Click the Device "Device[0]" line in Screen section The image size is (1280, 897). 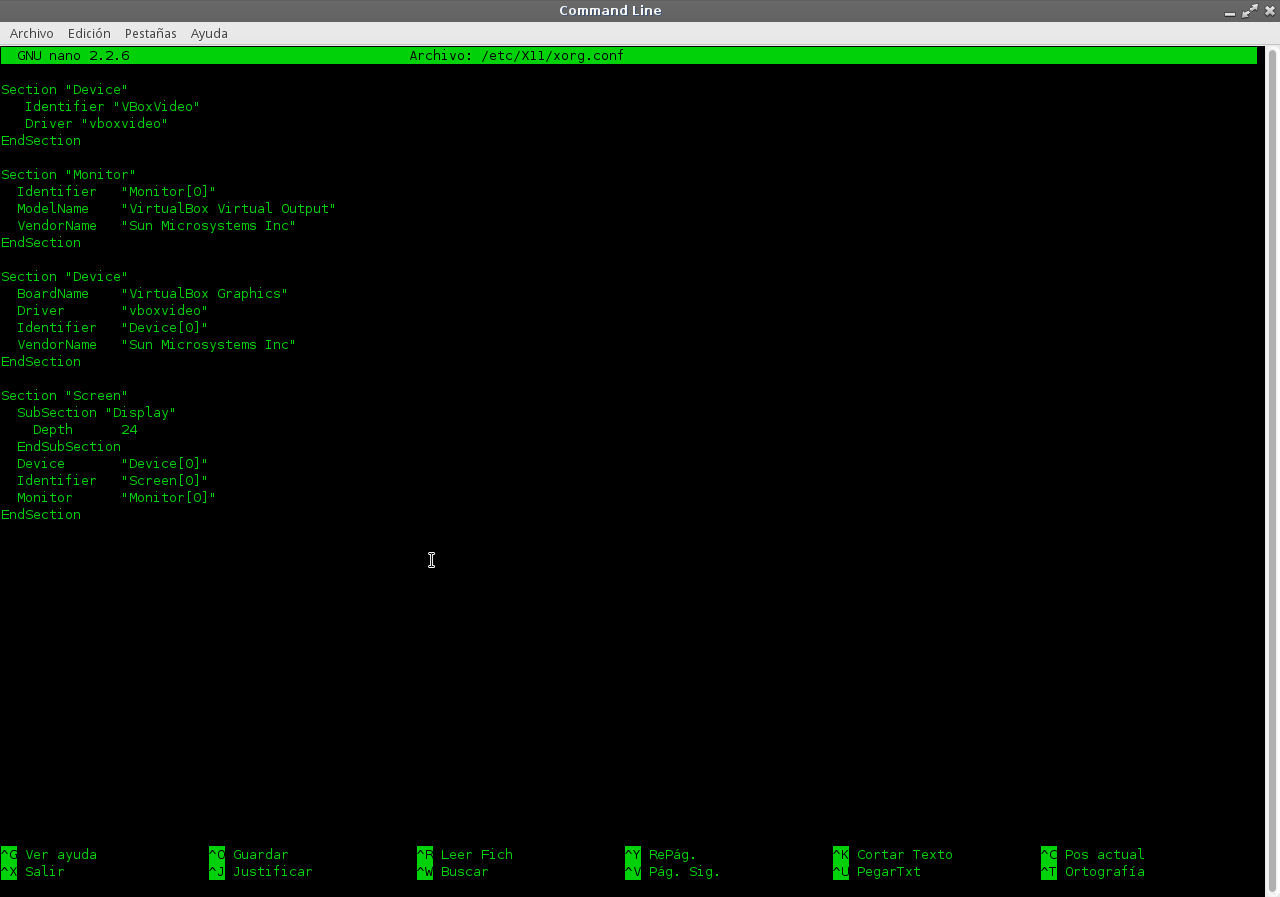tap(113, 463)
